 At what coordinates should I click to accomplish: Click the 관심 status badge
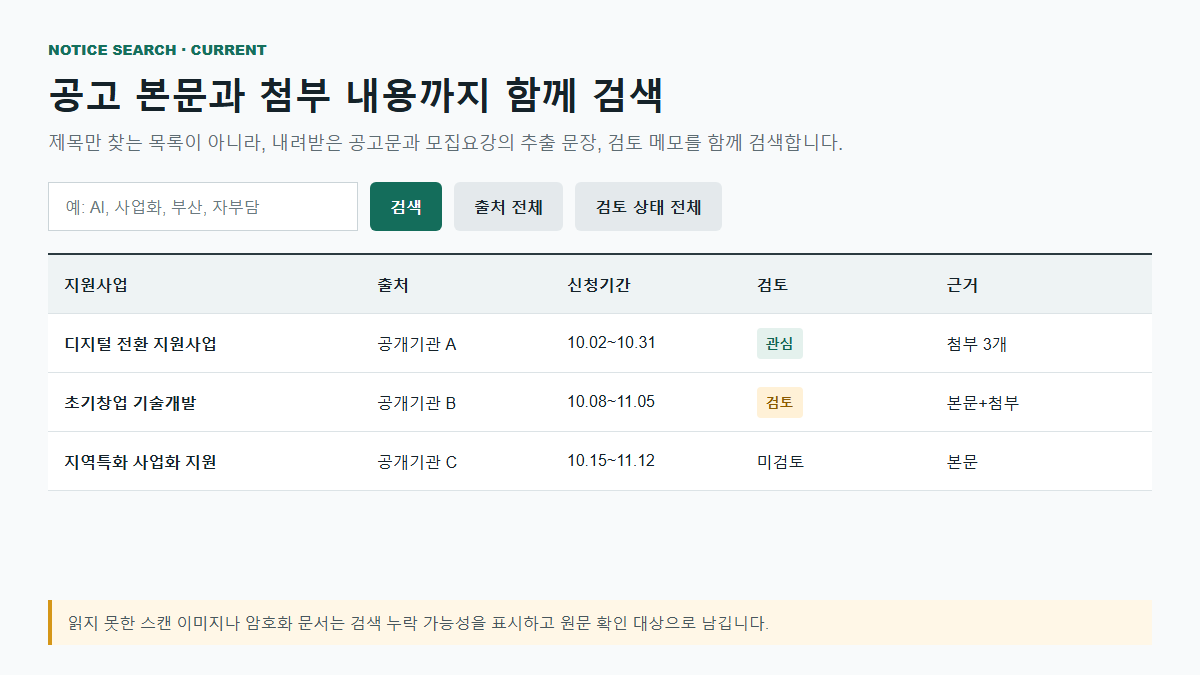780,343
